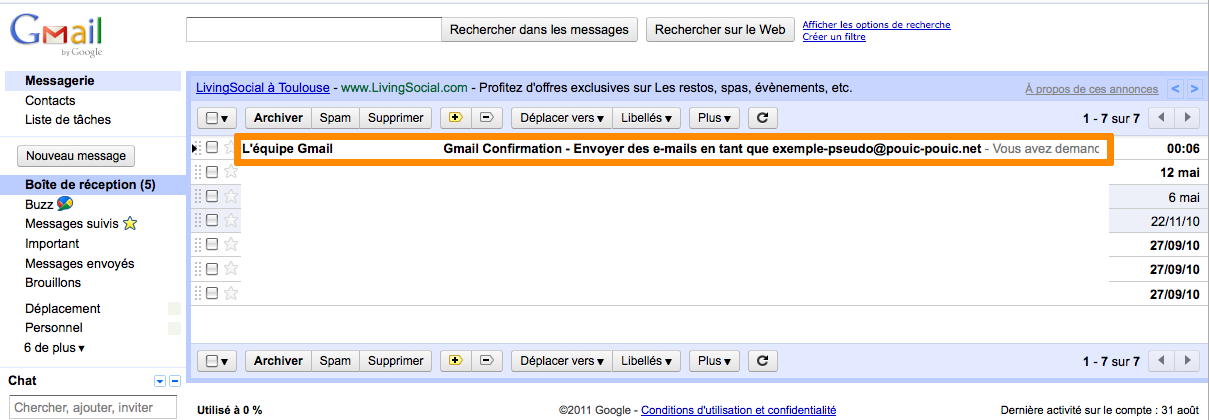Viewport: 1209px width, 420px height.
Task: Go to newer messages arrow, bottom toolbar
Action: point(1161,361)
